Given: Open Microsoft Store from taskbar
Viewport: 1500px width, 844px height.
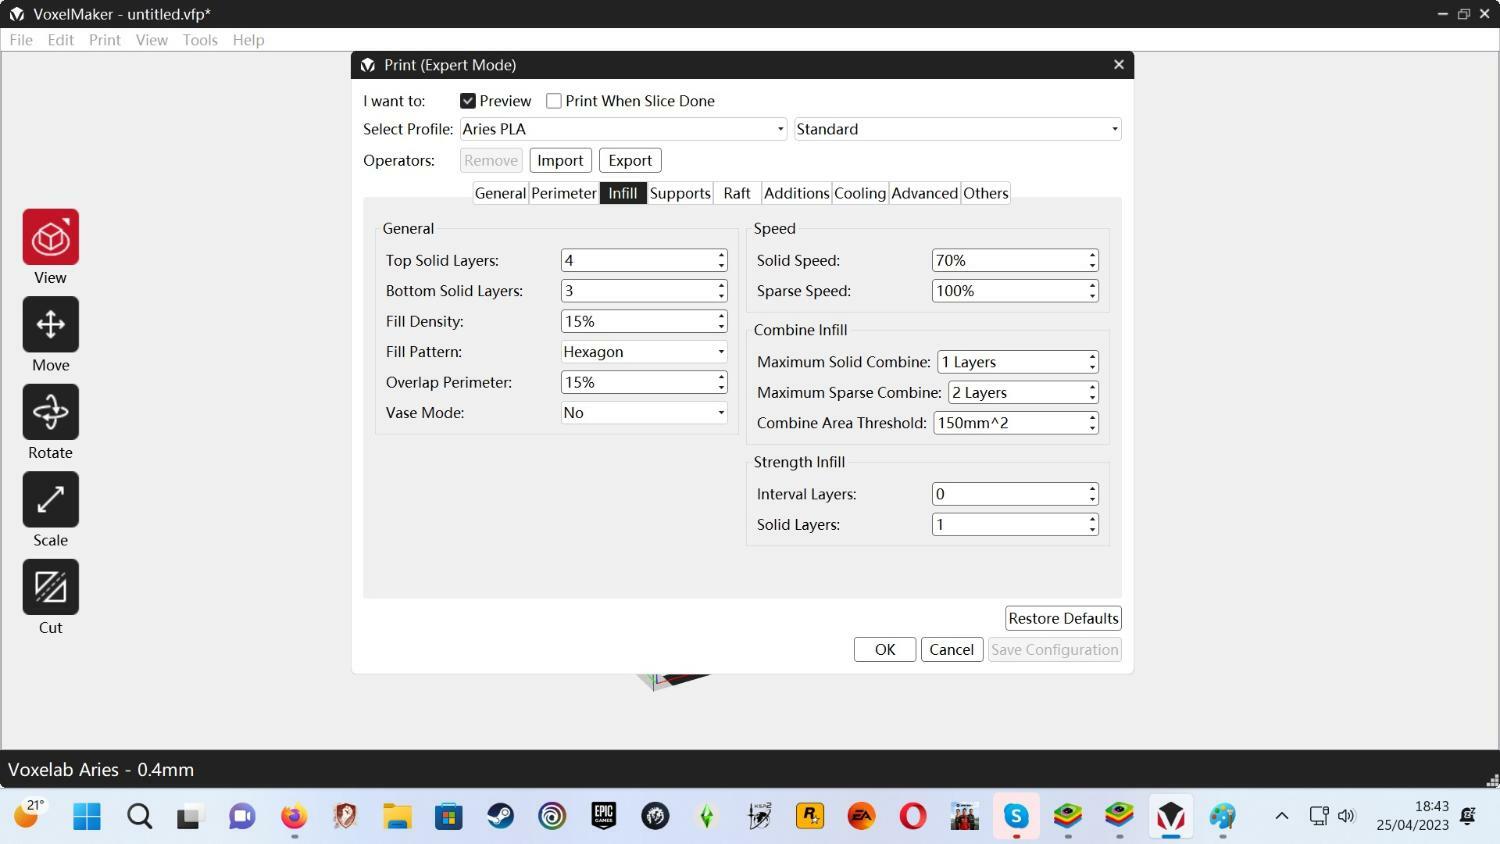Looking at the screenshot, I should [449, 817].
